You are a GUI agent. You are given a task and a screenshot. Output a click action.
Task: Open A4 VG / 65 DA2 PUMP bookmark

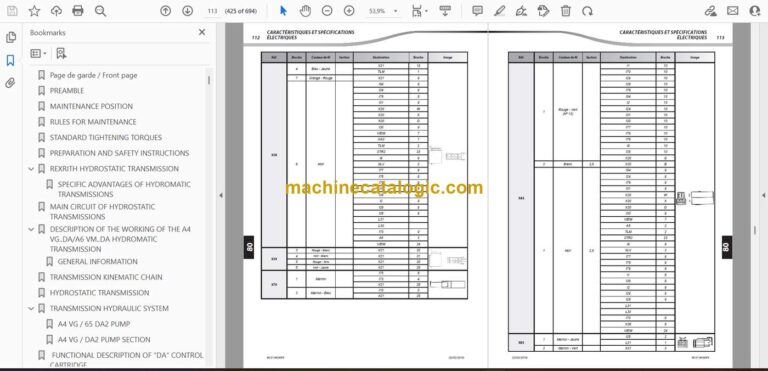pyautogui.click(x=94, y=324)
